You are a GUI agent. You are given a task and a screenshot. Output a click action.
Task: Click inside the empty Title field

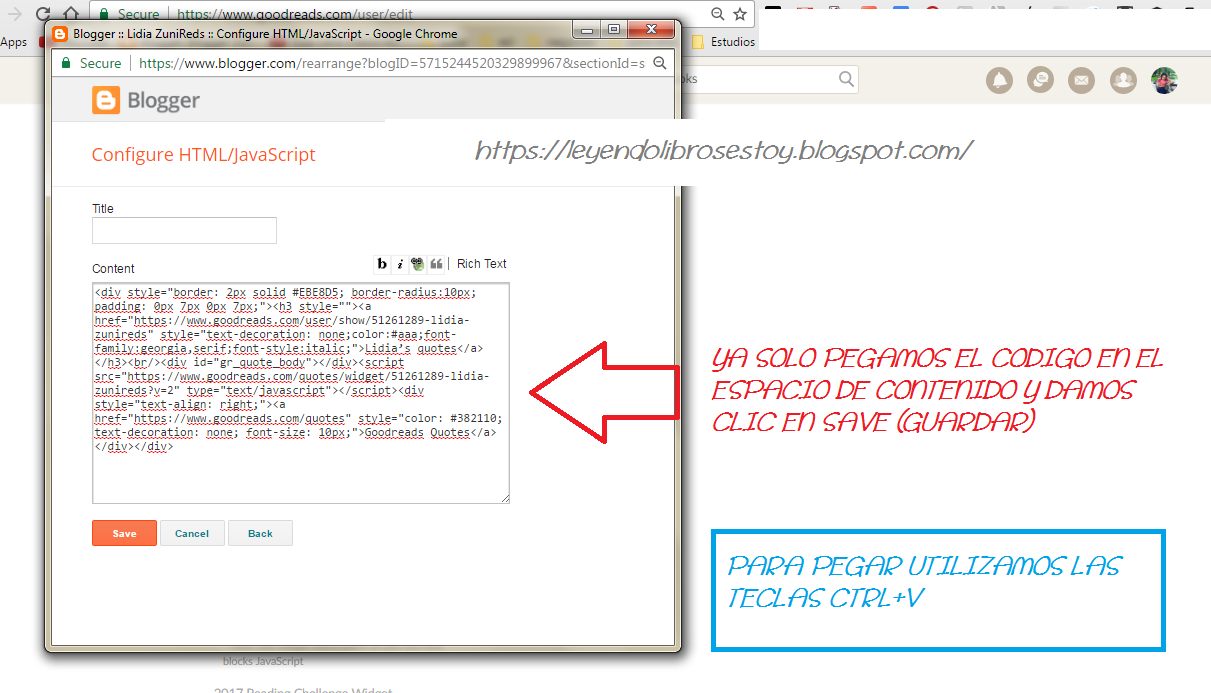coord(183,230)
